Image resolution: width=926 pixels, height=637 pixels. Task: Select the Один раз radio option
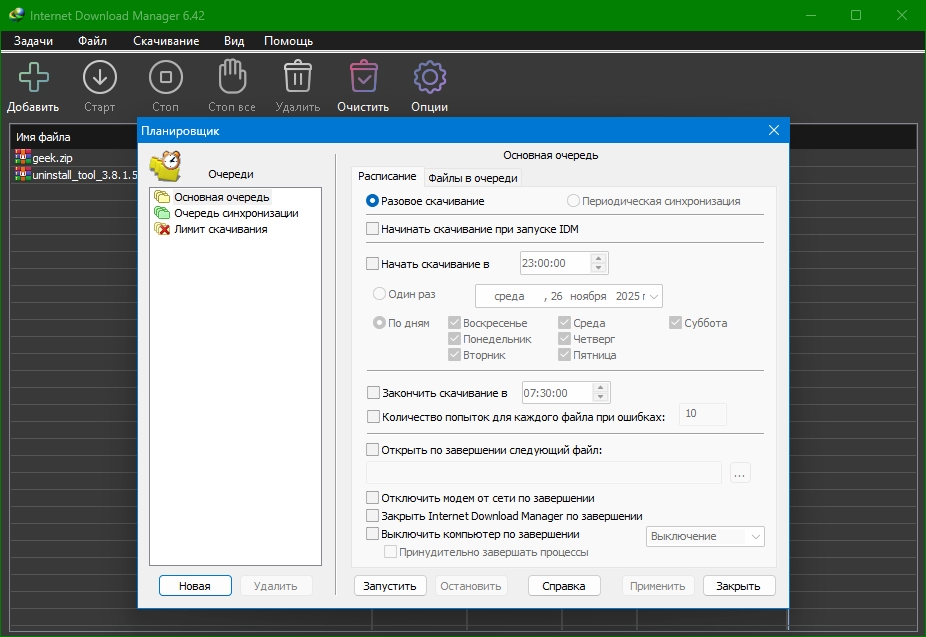[x=379, y=293]
